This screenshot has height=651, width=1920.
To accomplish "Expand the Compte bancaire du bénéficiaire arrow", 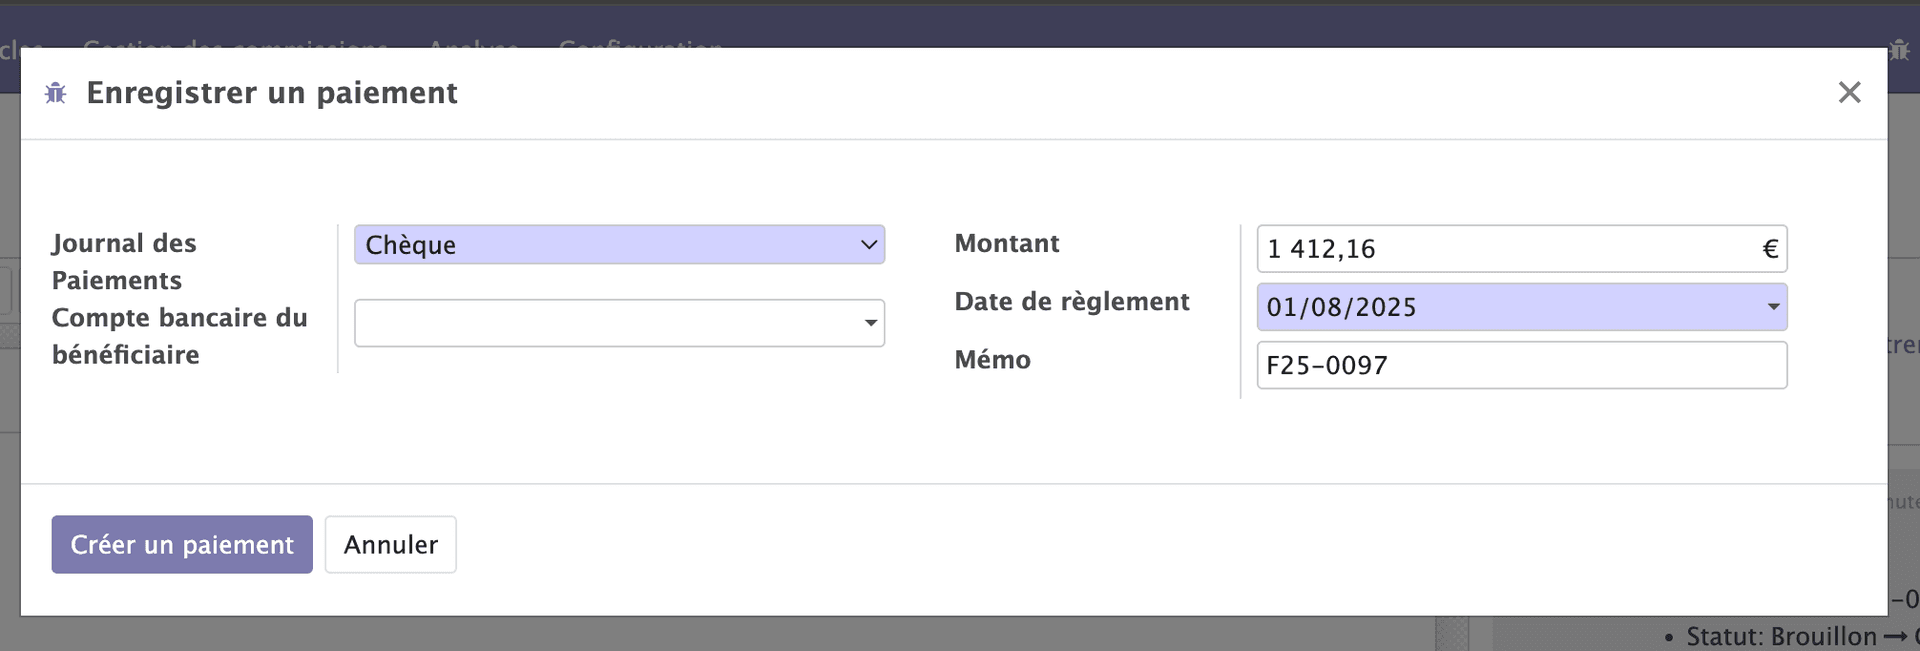I will (870, 323).
